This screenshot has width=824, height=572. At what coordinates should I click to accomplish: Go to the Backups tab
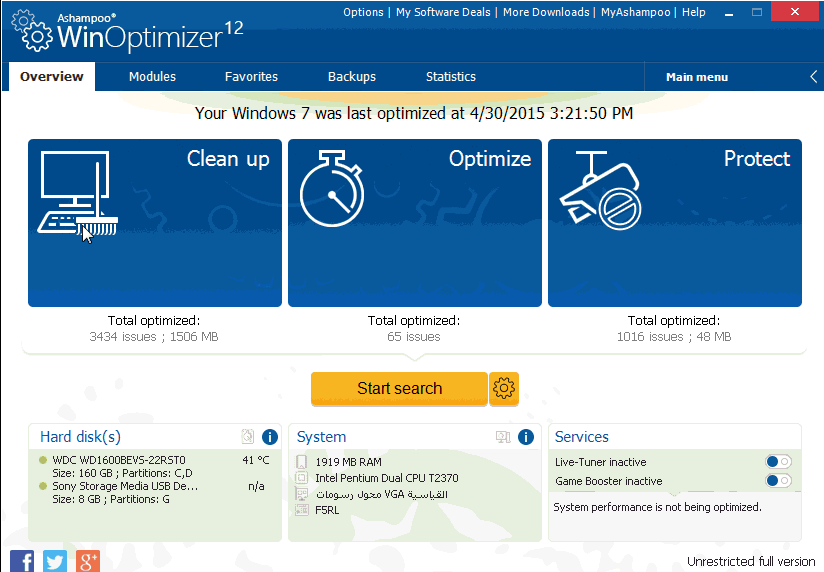[352, 77]
